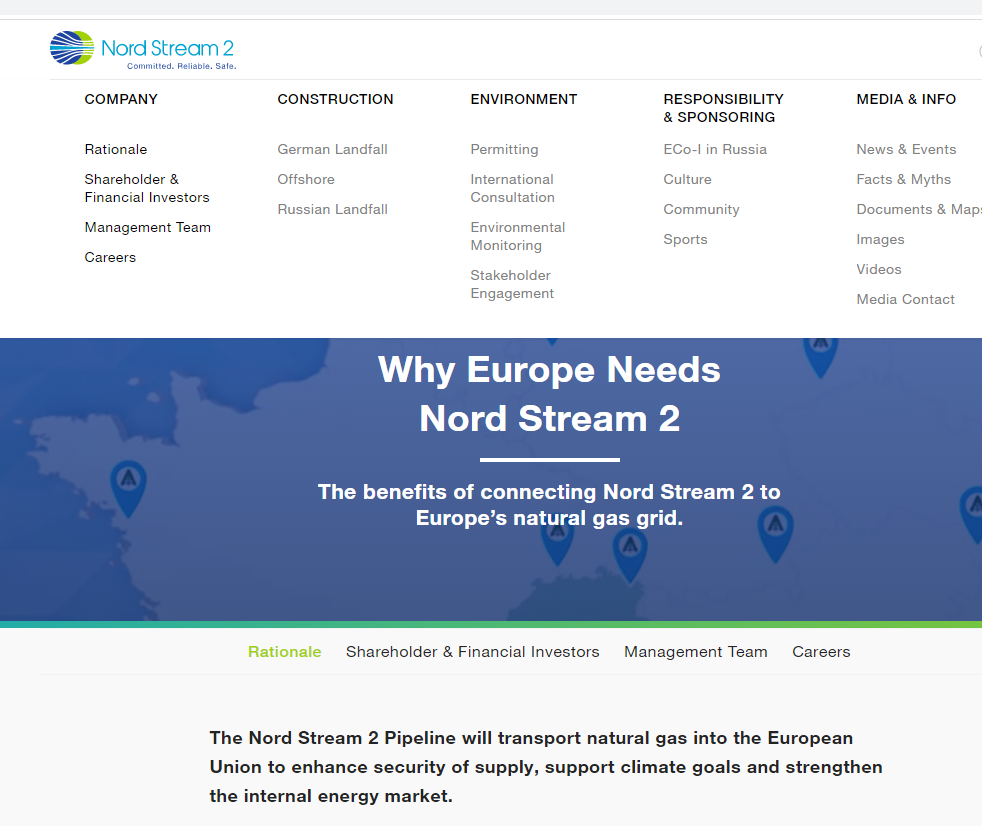Screen dimensions: 982x826
Task: Go to Facts & Myths
Action: point(903,179)
